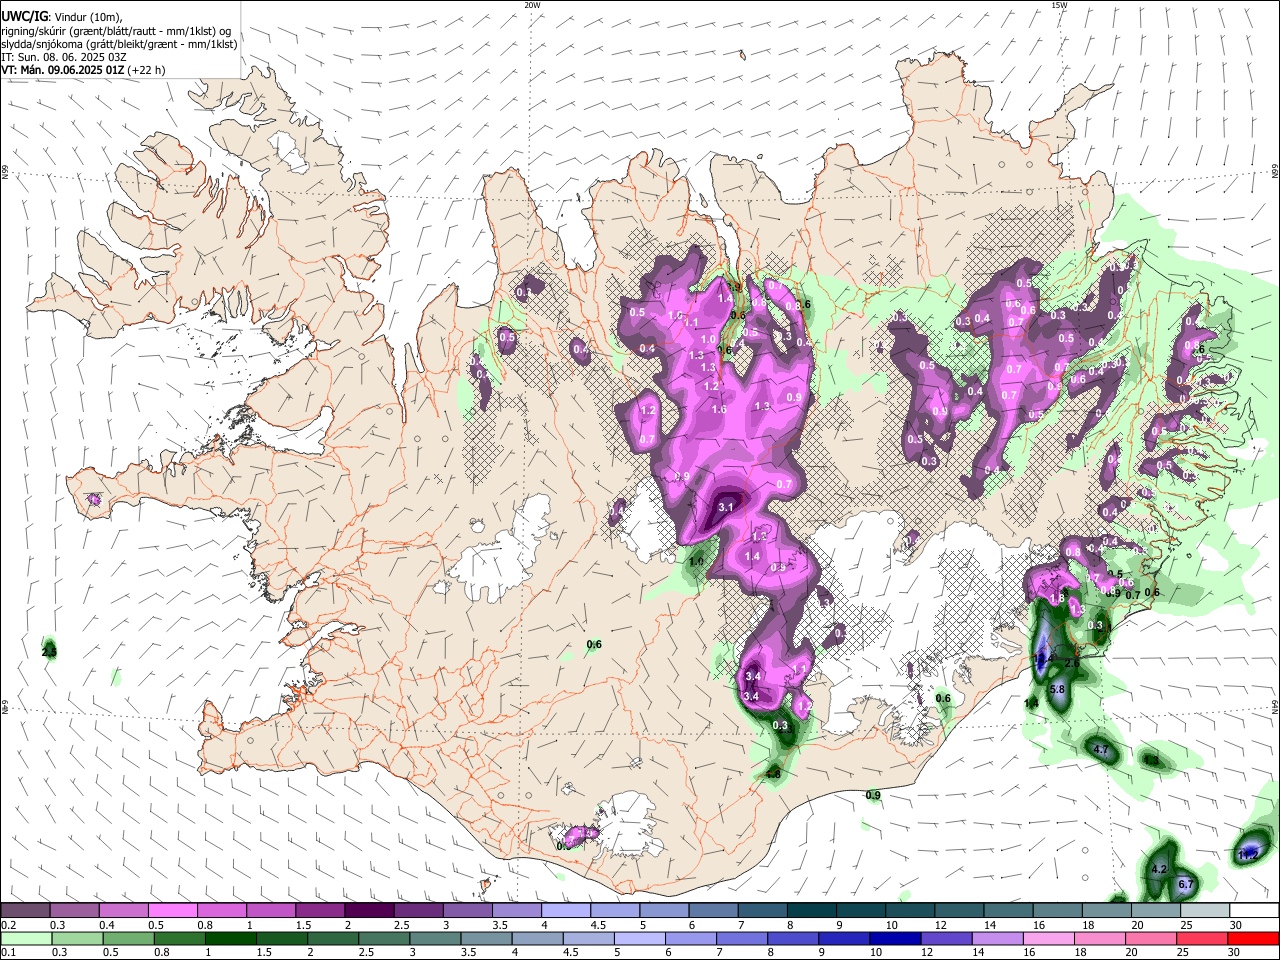Click the 15W longitude label
Image resolution: width=1280 pixels, height=960 pixels.
pyautogui.click(x=1059, y=5)
